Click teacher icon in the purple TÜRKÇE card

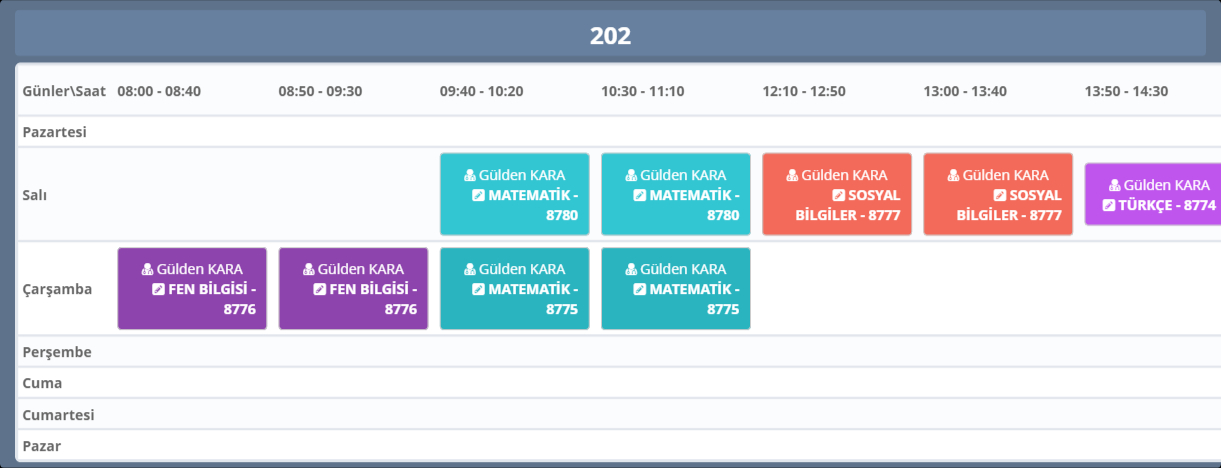(1115, 185)
